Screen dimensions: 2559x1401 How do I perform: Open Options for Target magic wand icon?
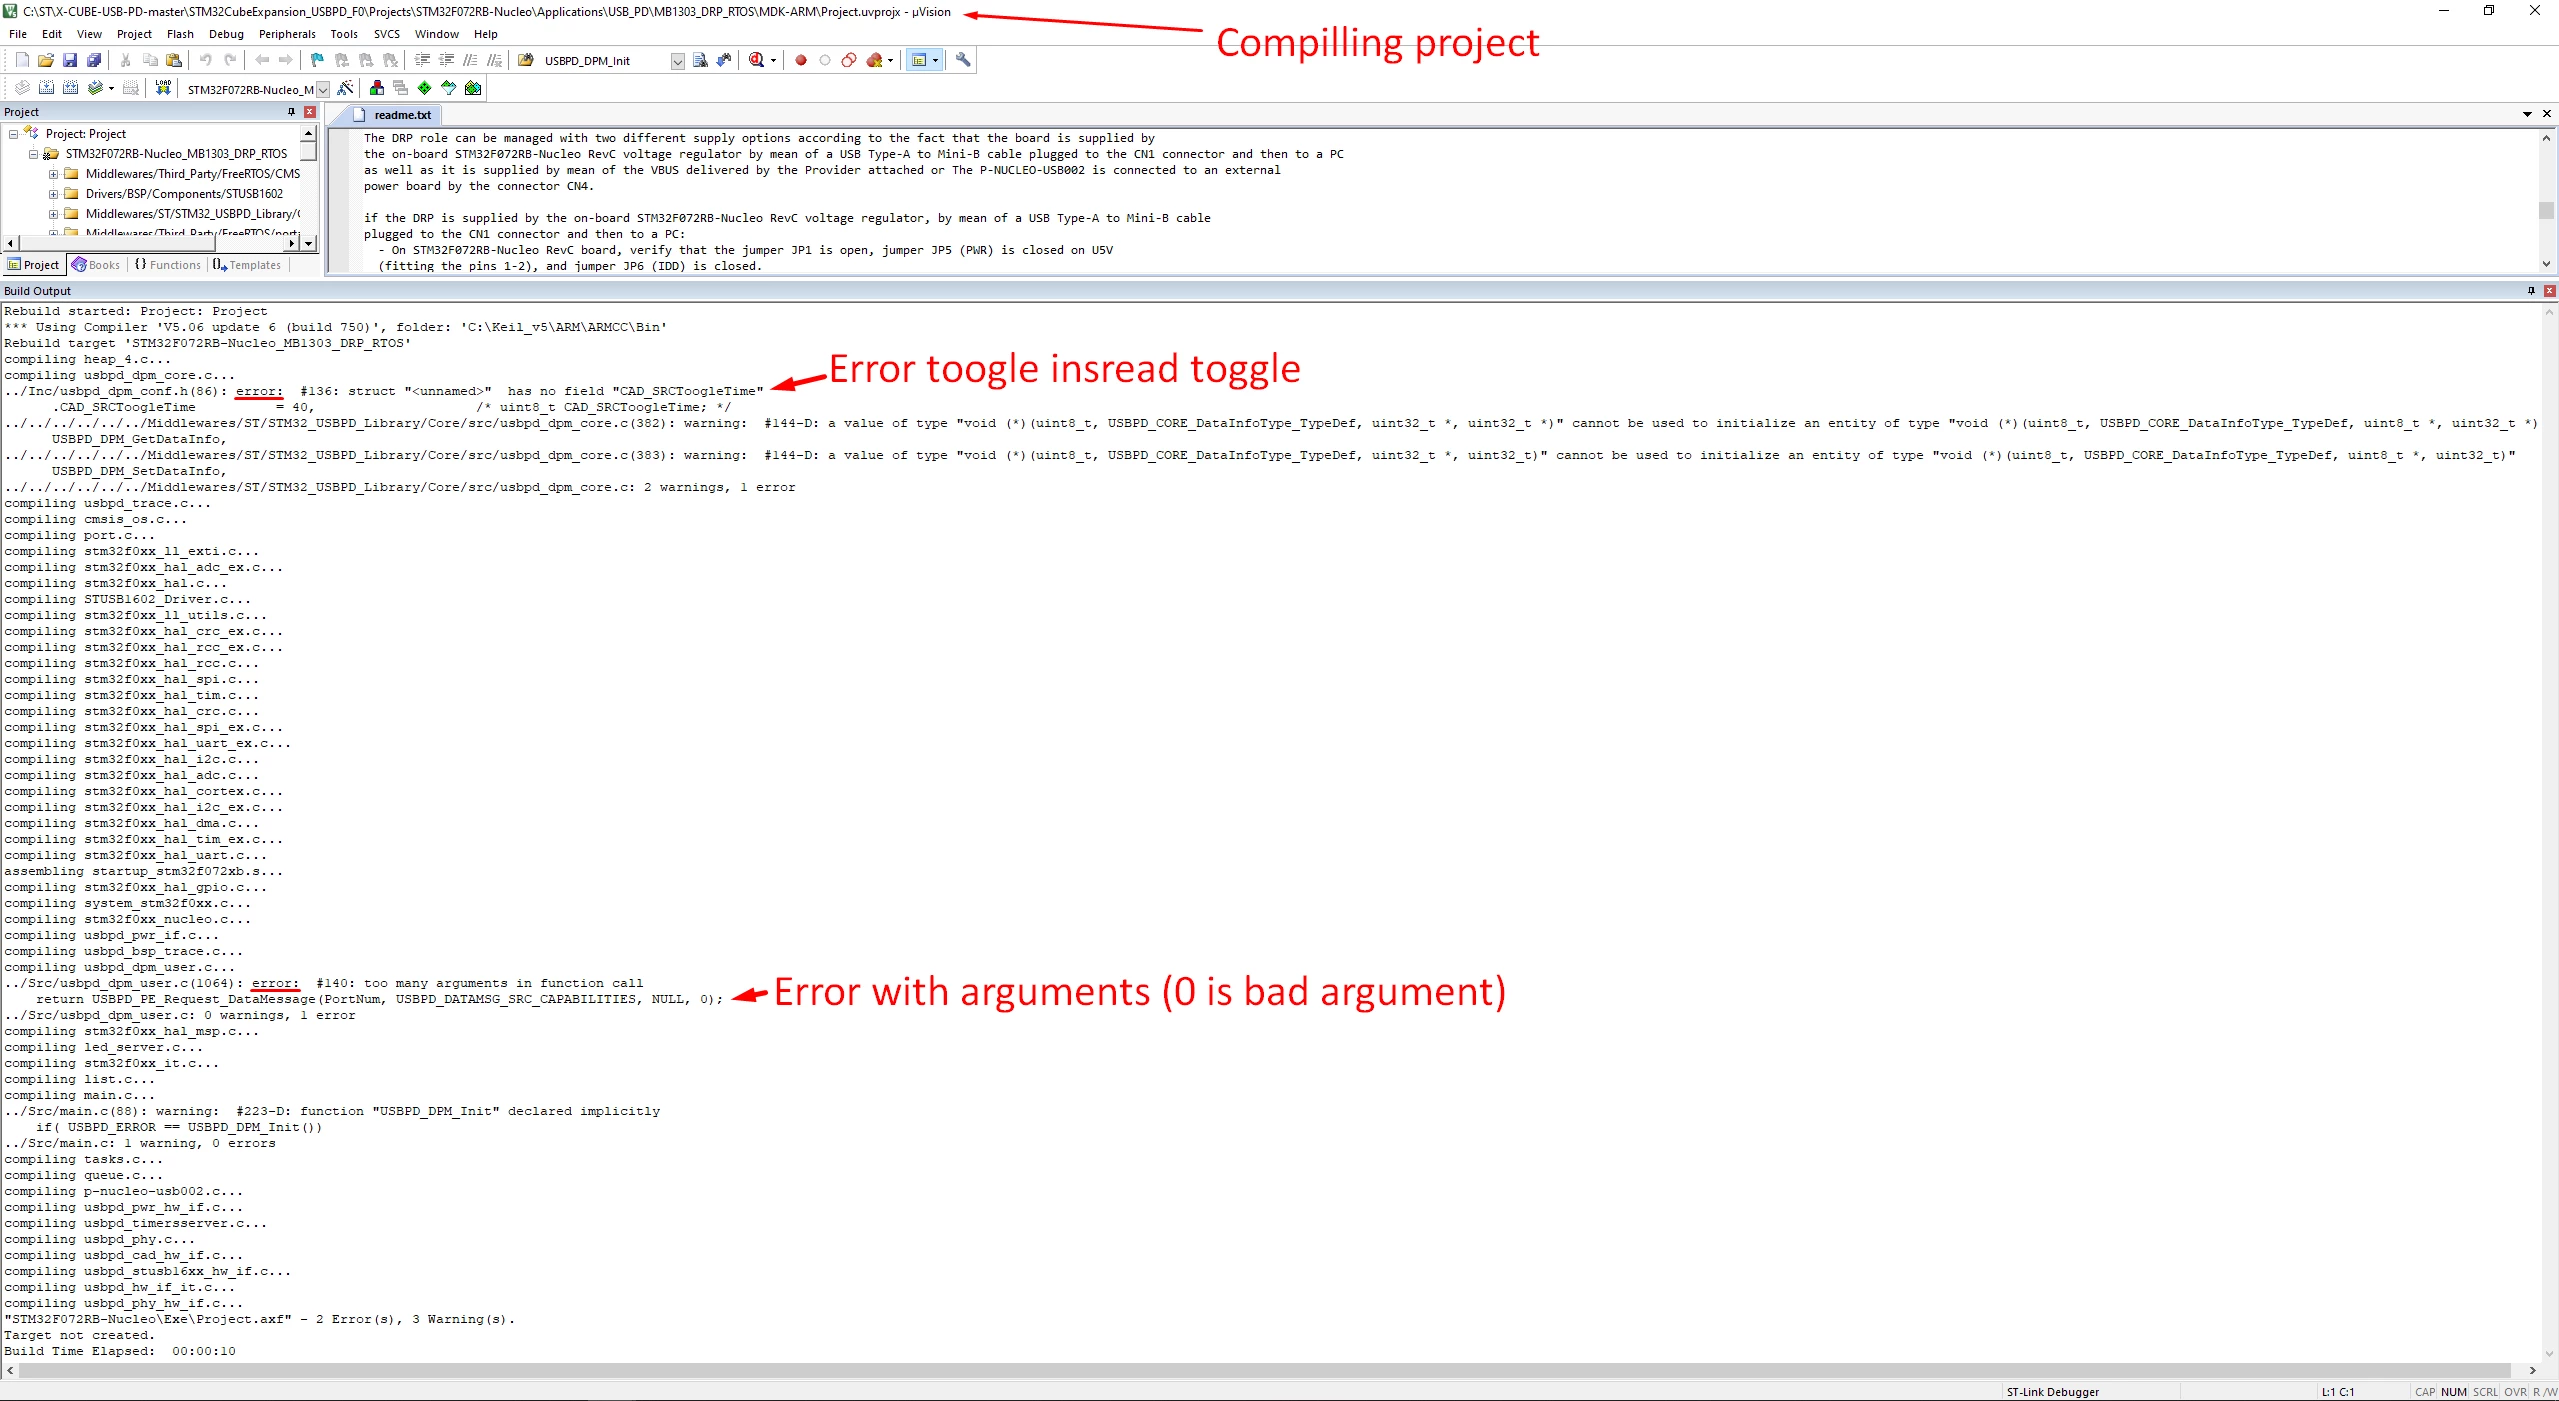[345, 88]
